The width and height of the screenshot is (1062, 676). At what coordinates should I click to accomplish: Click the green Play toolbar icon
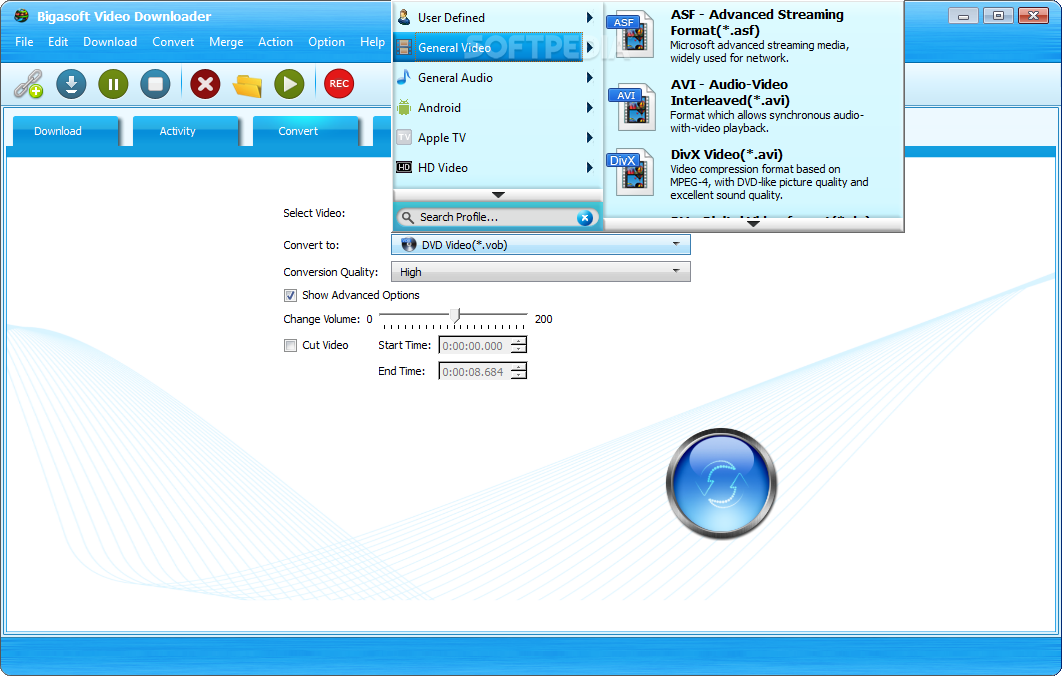pyautogui.click(x=289, y=84)
